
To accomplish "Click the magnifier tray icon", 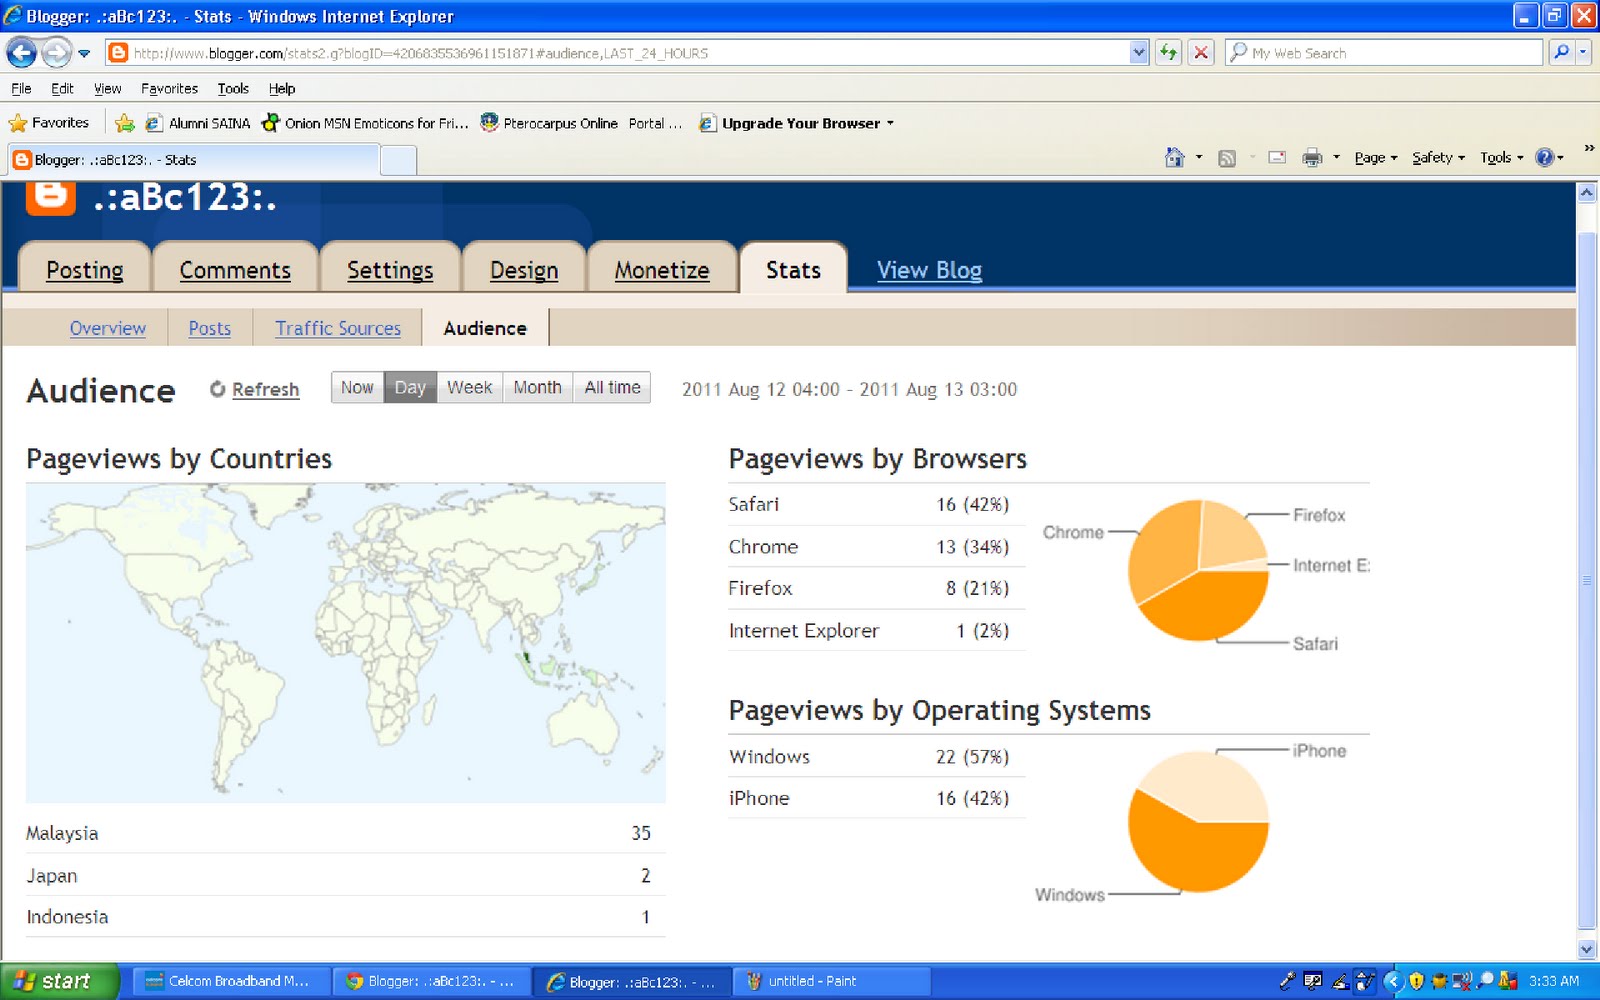I will tap(1485, 981).
